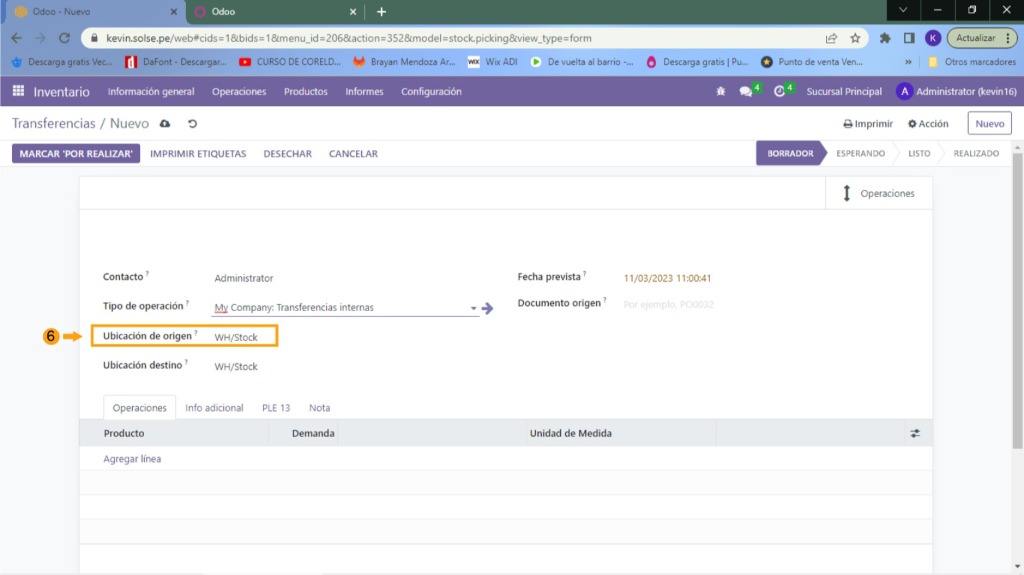Screen dimensions: 1024x575
Task: Open the Acción dropdown menu
Action: [x=928, y=124]
